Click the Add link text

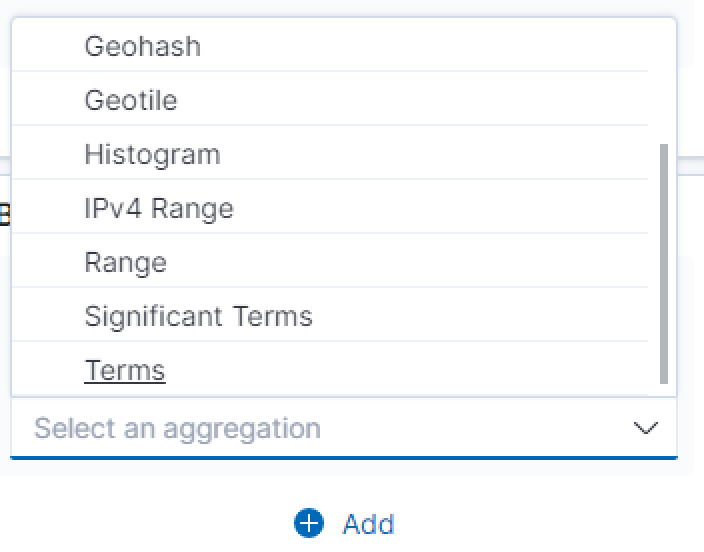(x=368, y=524)
